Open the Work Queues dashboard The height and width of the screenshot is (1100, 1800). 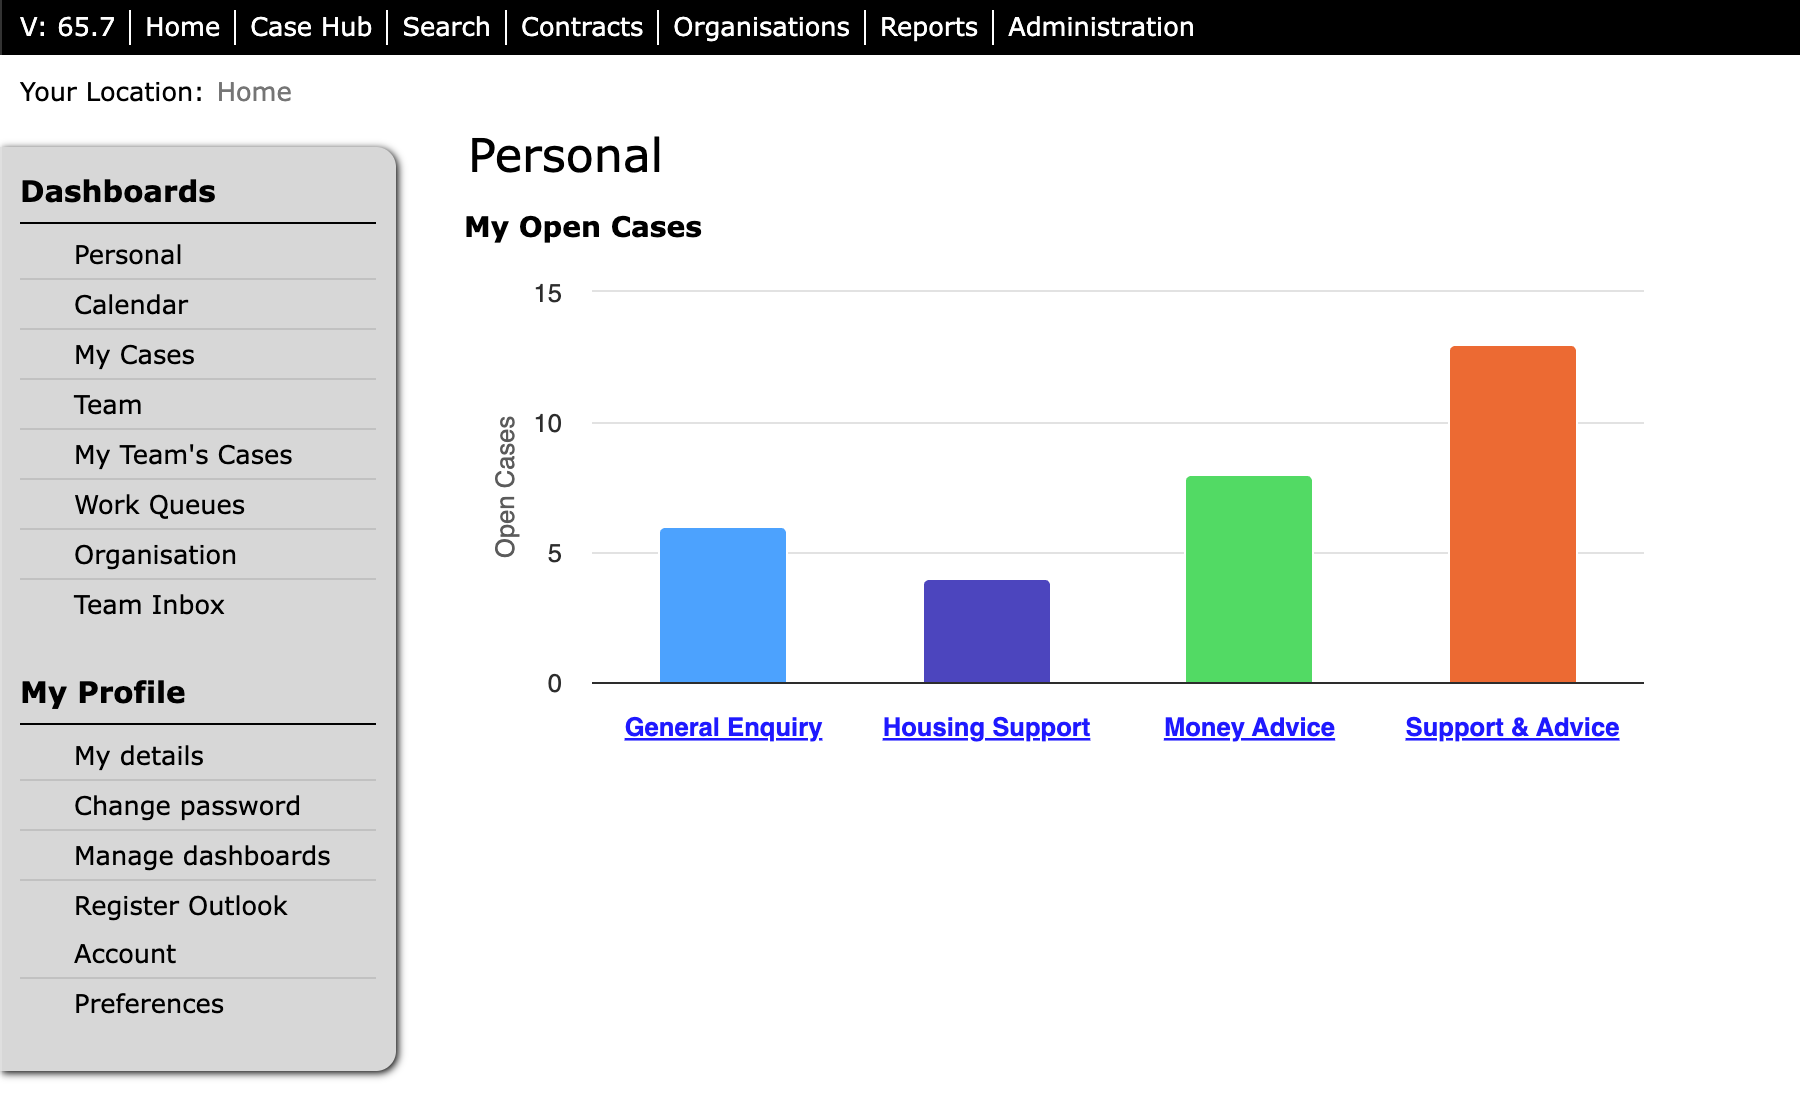159,505
